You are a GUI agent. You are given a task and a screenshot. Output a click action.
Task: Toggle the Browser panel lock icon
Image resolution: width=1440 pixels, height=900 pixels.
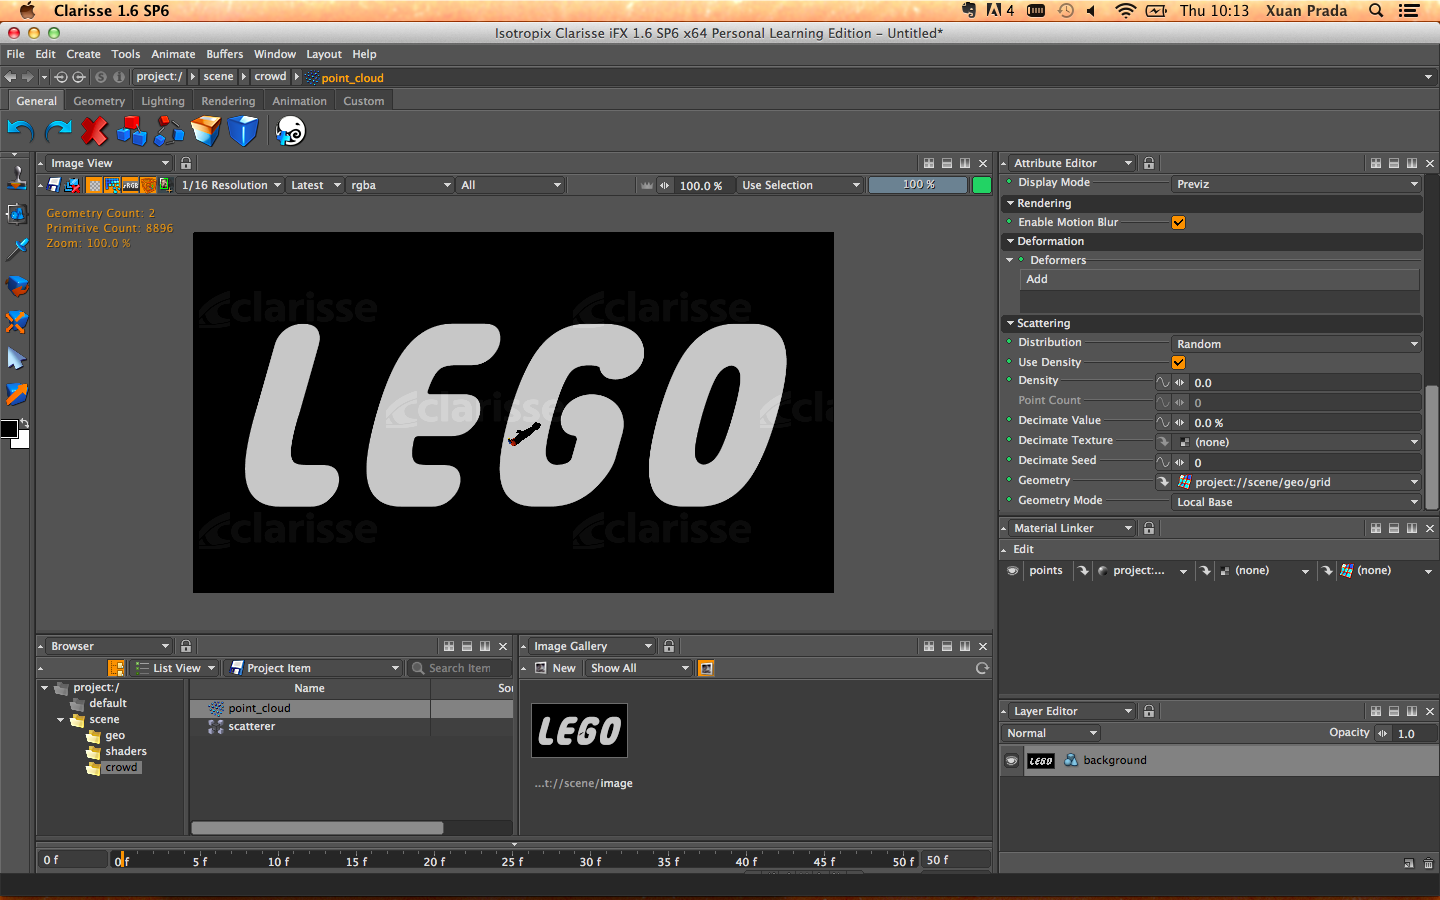186,646
